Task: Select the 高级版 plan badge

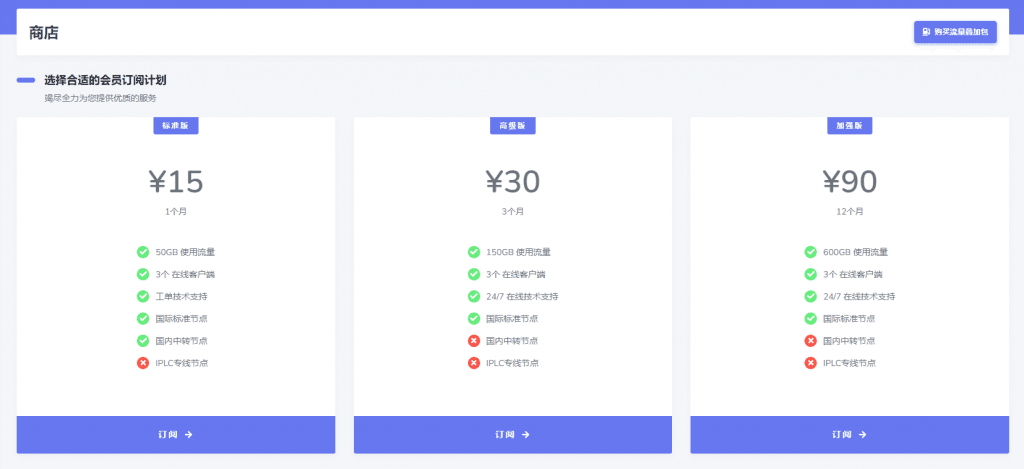Action: (x=512, y=125)
